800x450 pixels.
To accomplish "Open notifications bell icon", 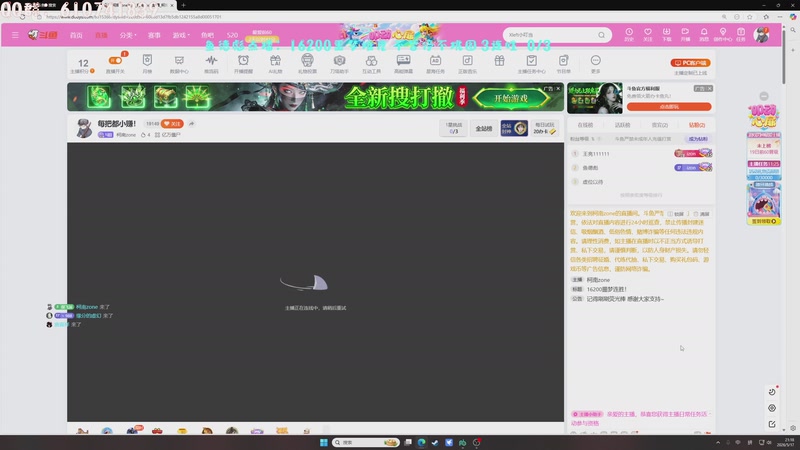I will pos(704,34).
